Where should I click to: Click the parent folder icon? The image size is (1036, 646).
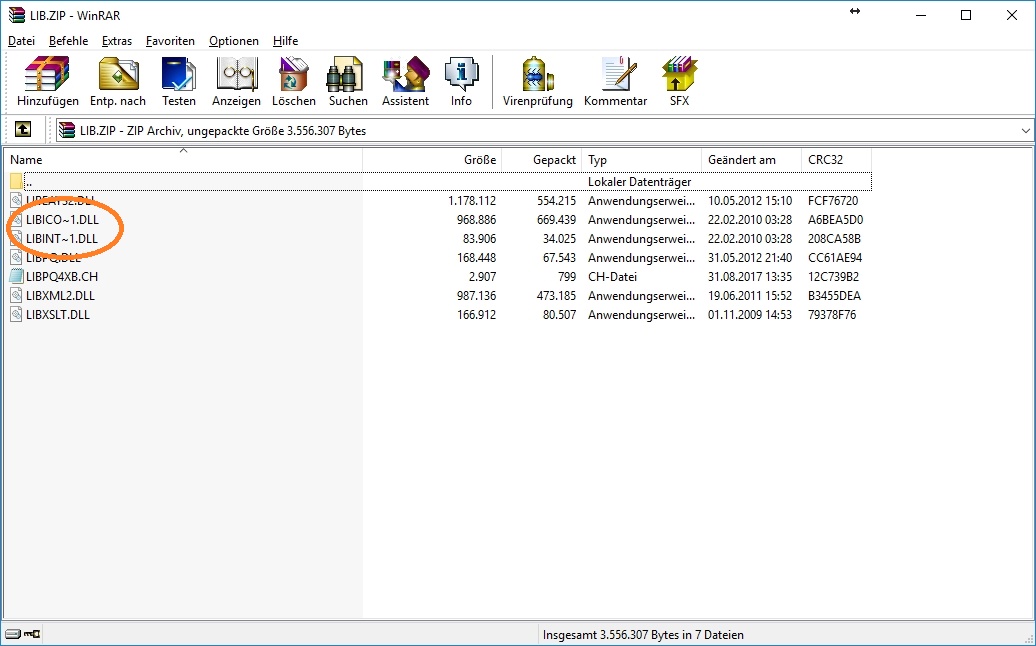click(17, 181)
